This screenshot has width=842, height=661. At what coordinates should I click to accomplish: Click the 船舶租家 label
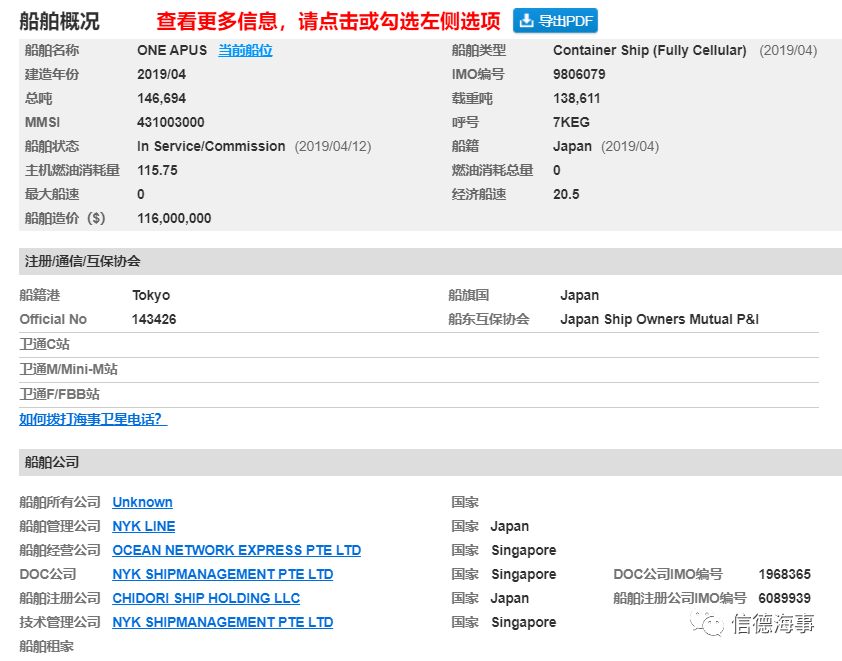click(x=47, y=646)
